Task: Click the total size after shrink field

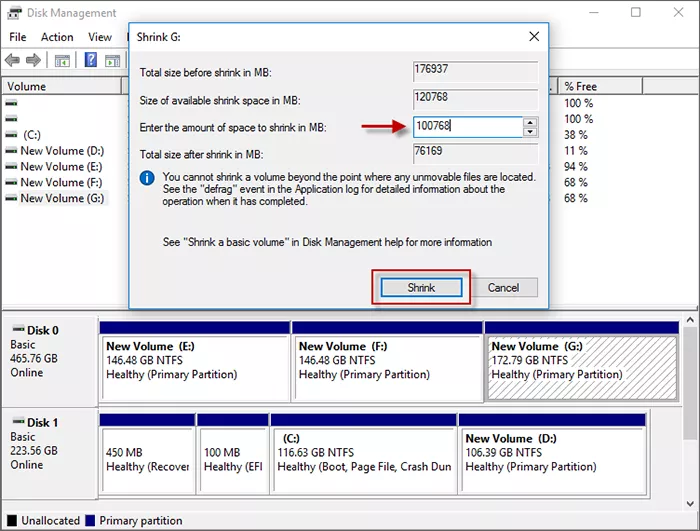Action: (475, 153)
